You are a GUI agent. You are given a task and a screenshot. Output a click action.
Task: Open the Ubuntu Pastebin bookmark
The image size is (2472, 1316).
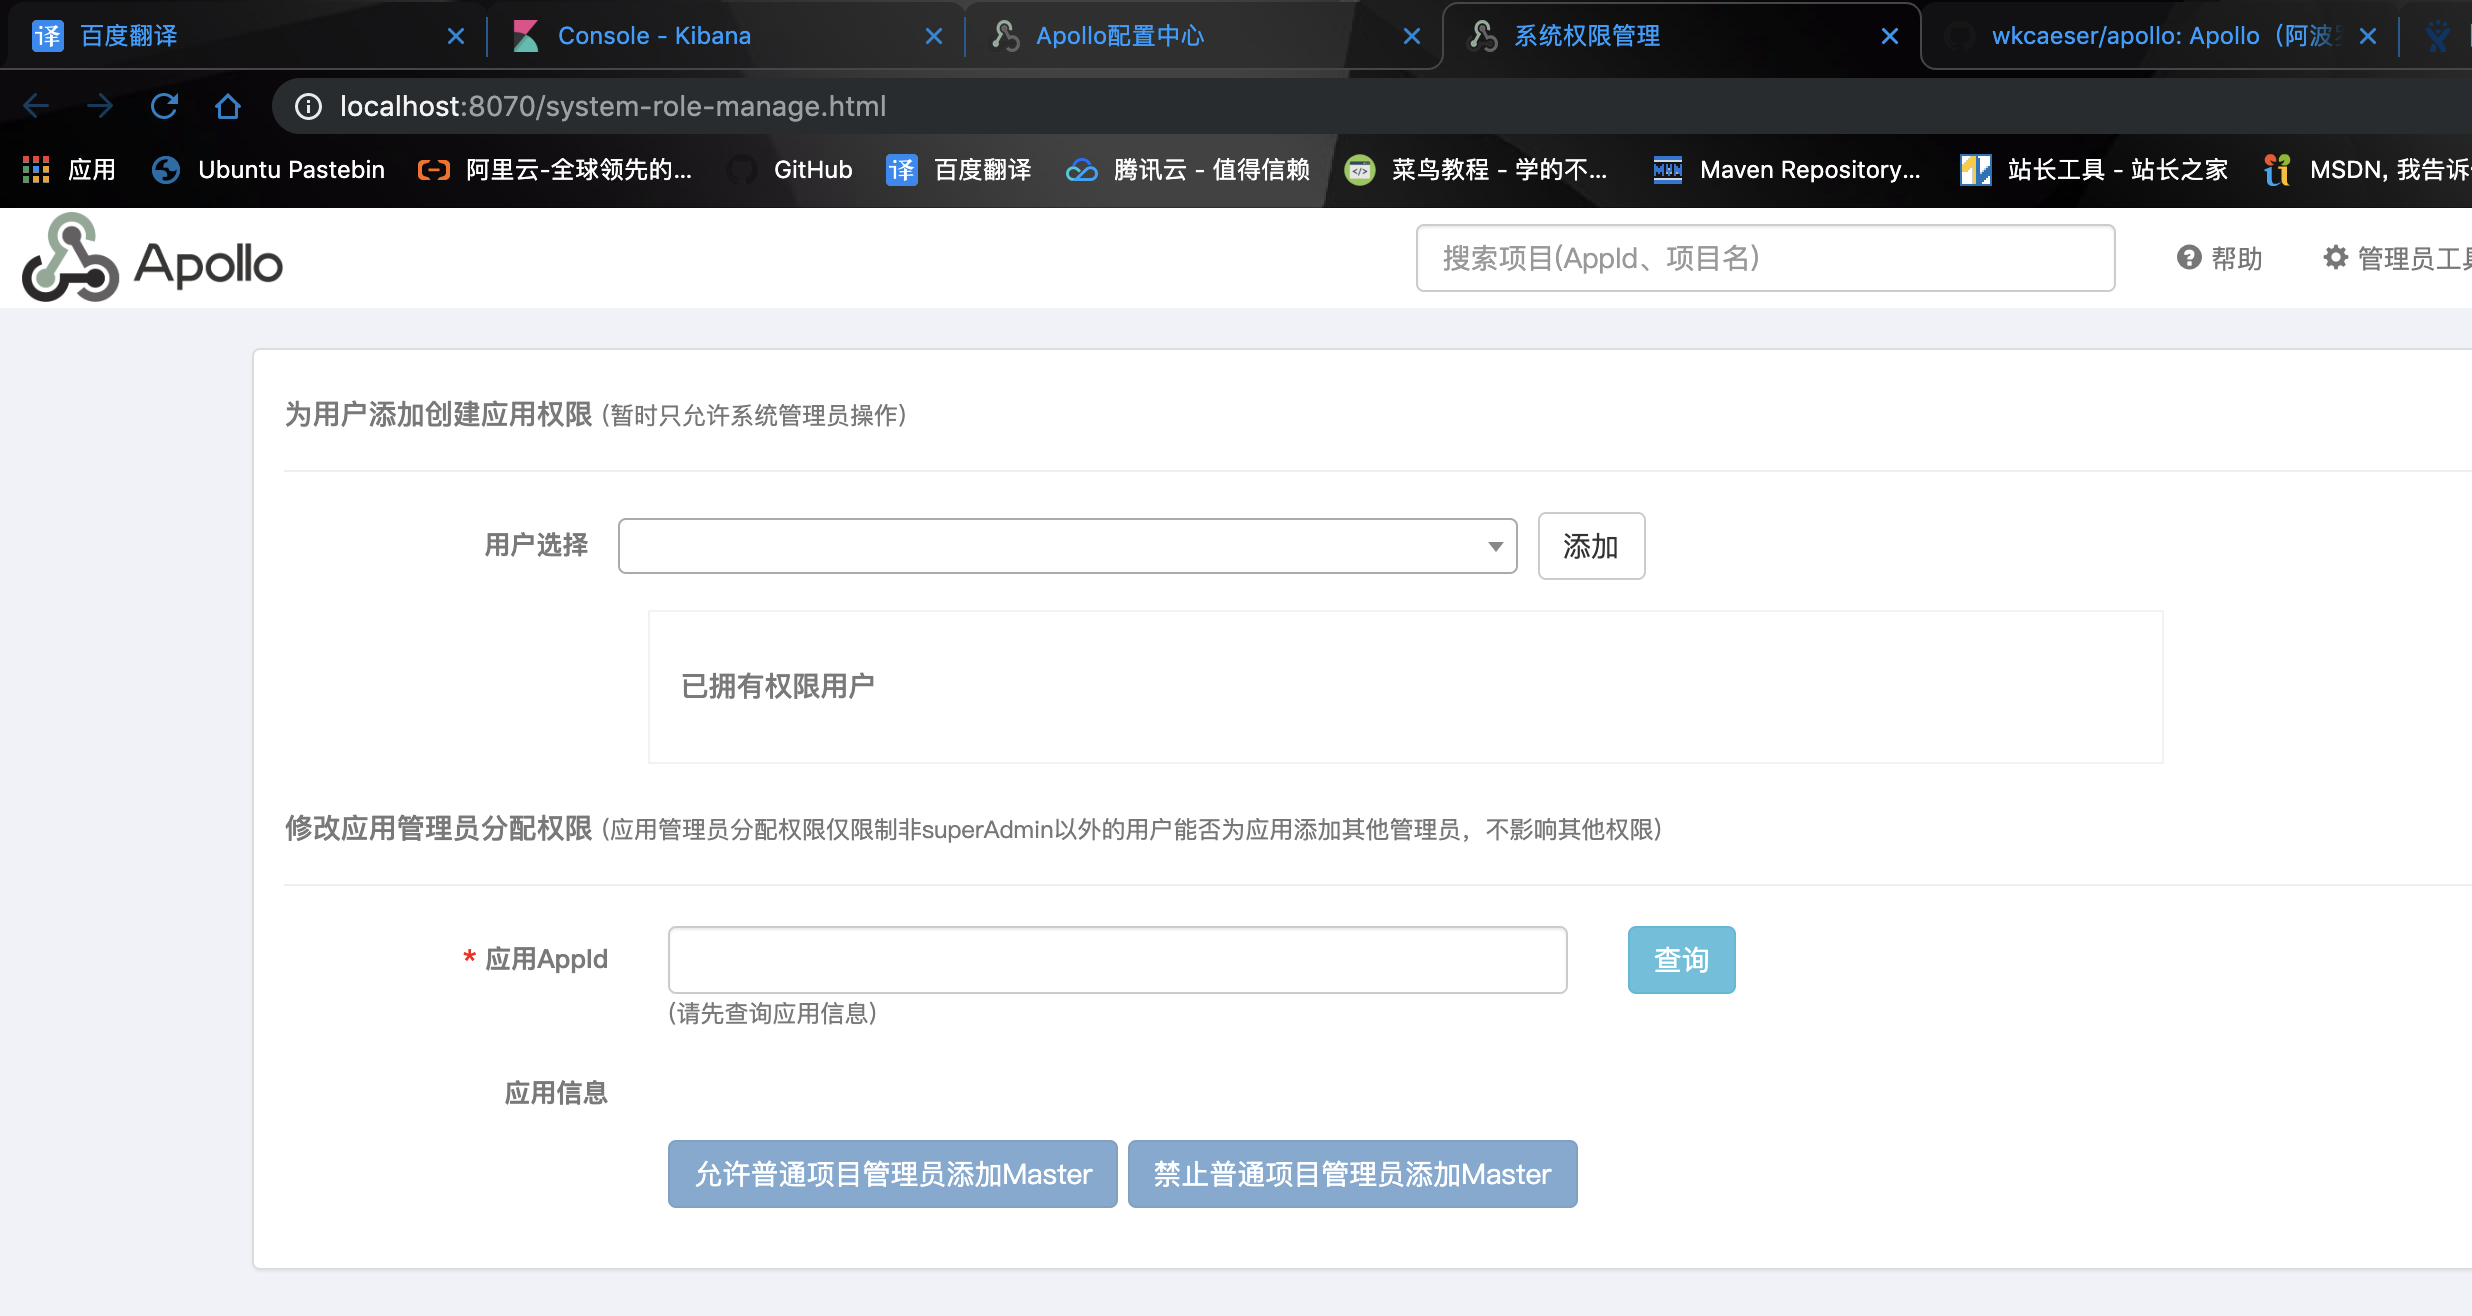pyautogui.click(x=266, y=170)
